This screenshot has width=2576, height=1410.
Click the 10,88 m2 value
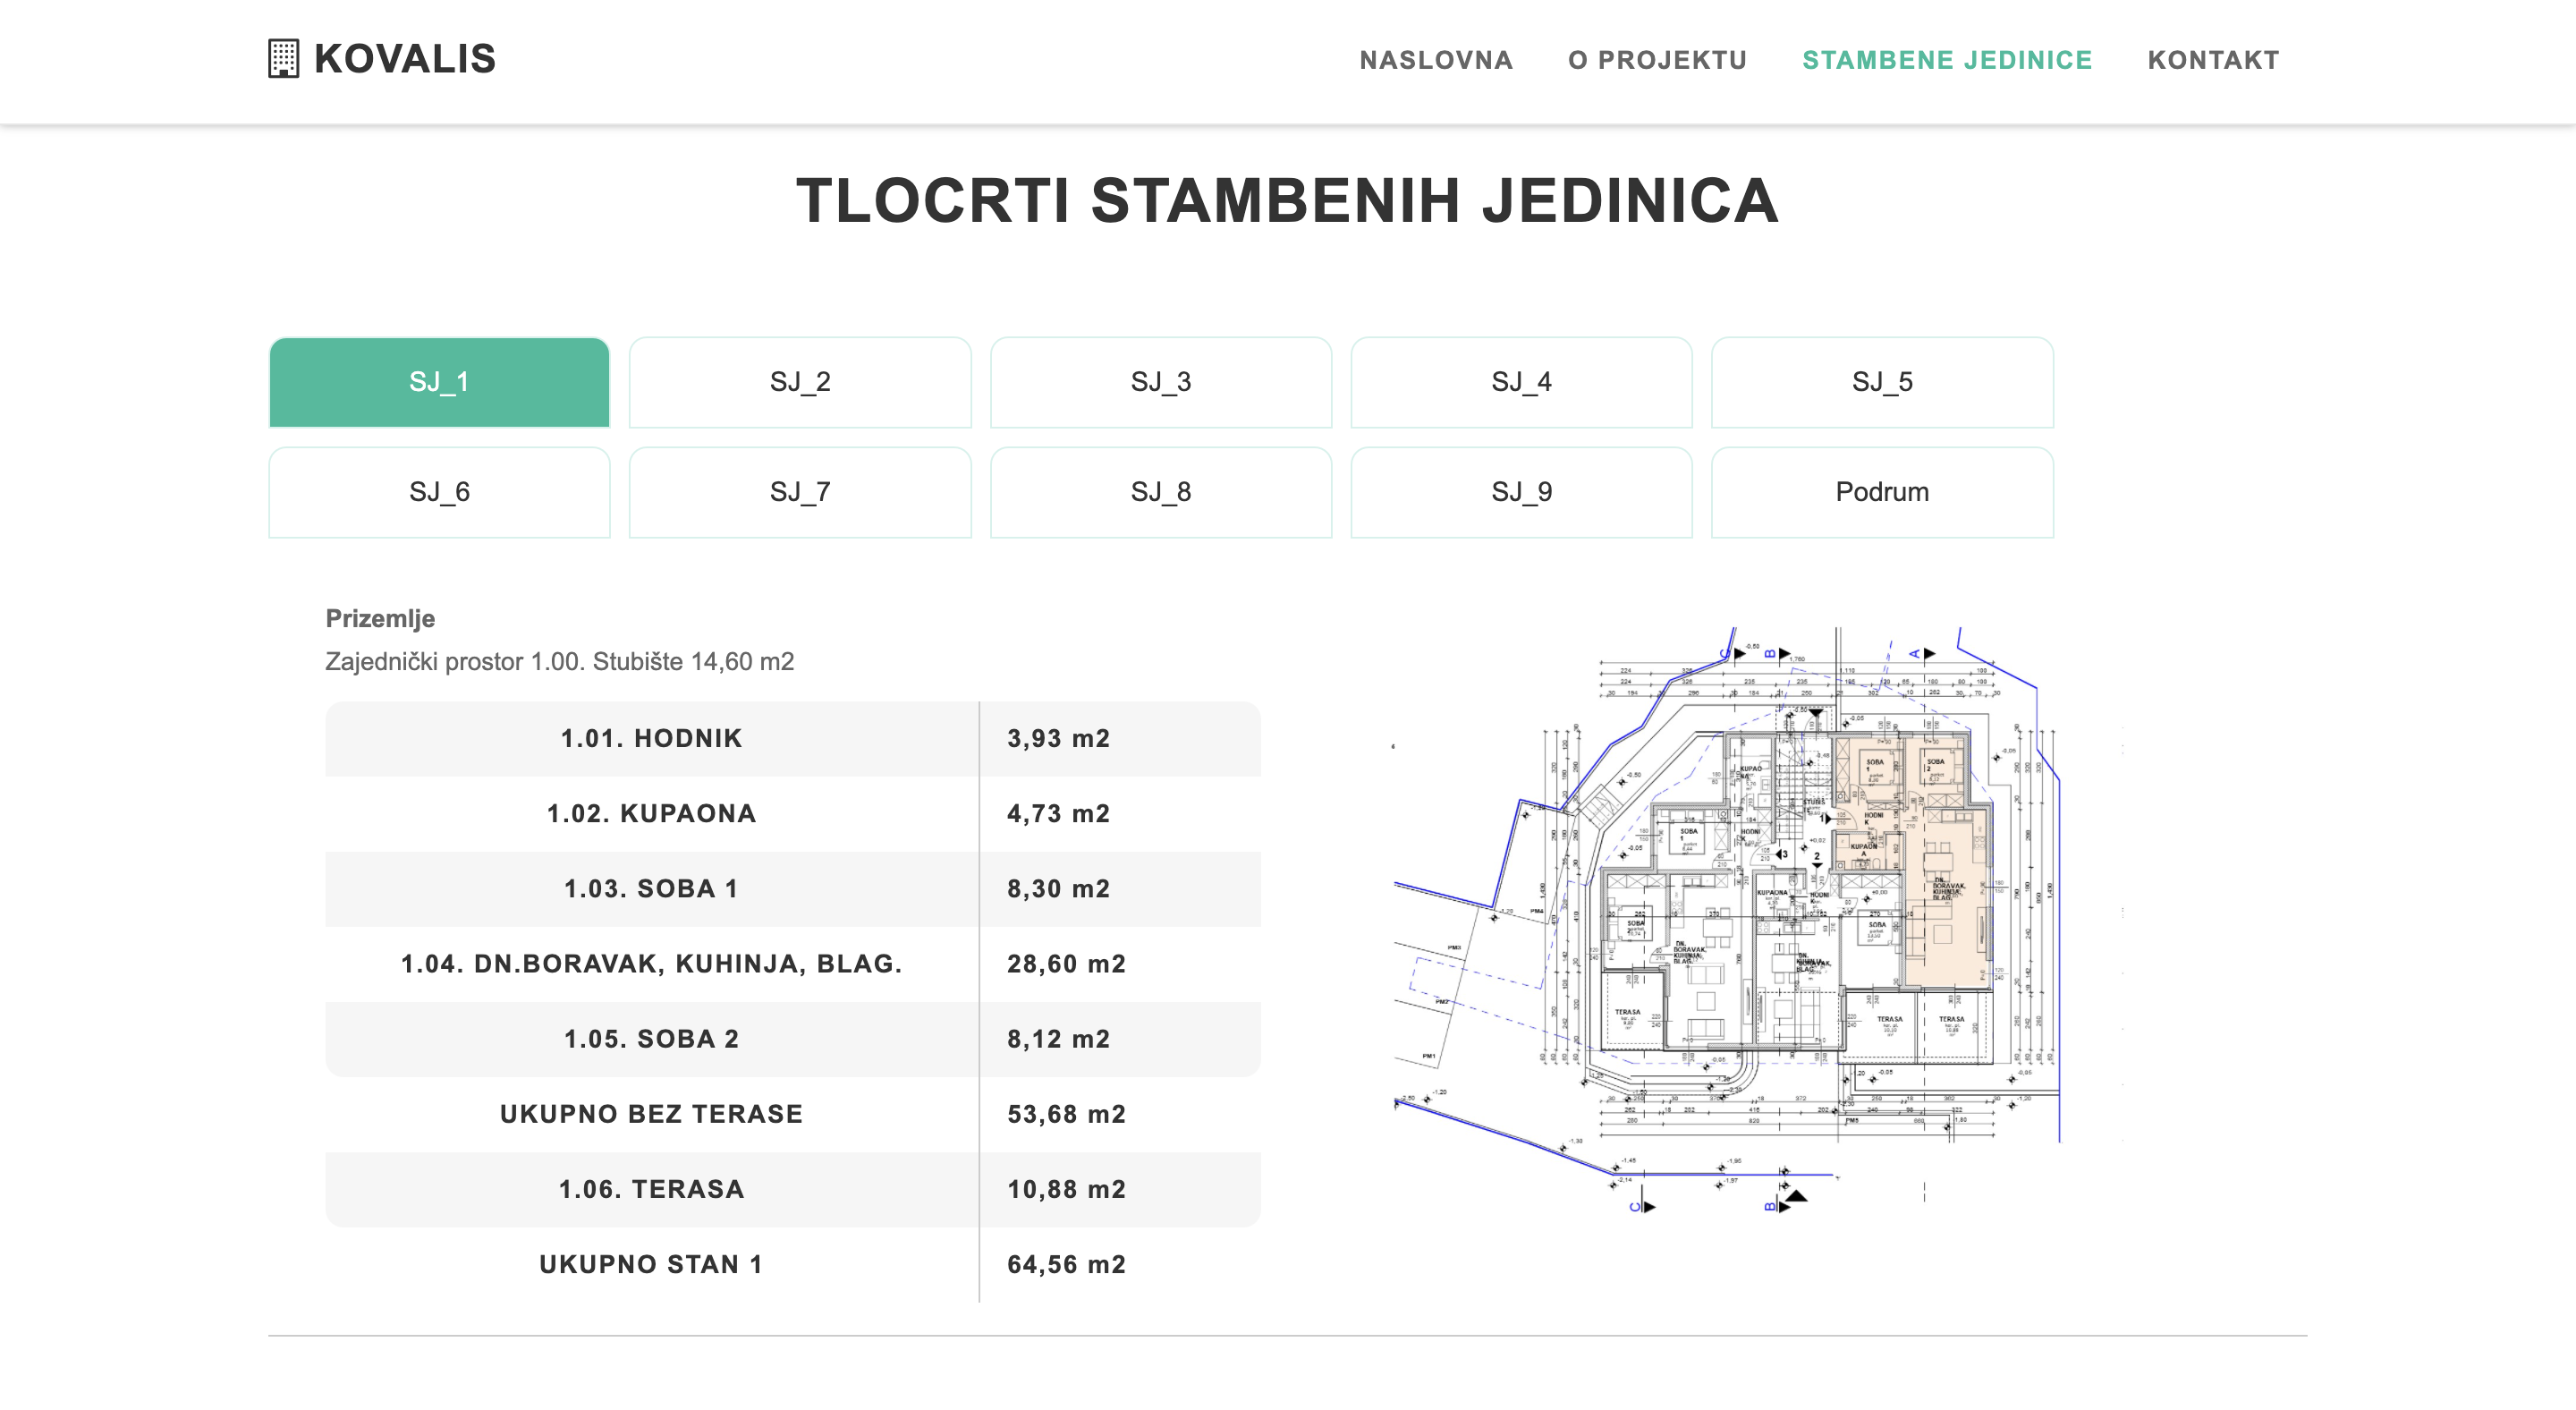[1066, 1188]
